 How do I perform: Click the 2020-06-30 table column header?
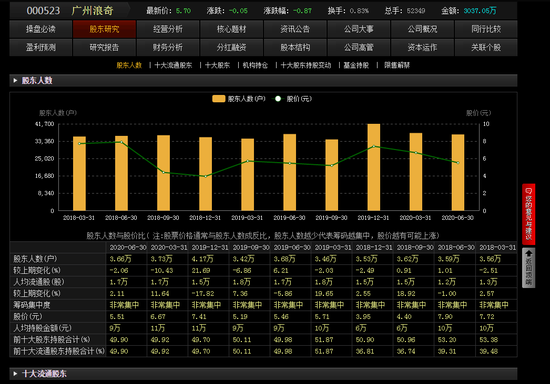[128, 248]
